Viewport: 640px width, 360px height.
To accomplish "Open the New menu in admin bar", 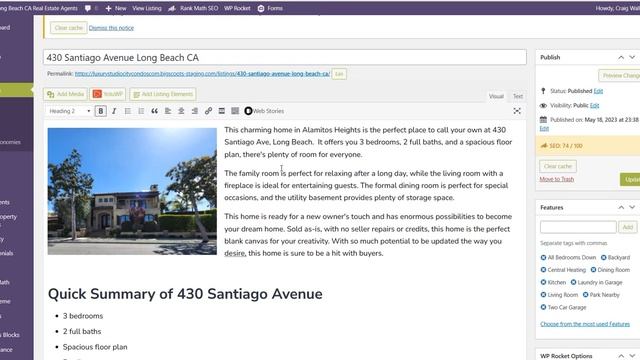I will coord(116,8).
